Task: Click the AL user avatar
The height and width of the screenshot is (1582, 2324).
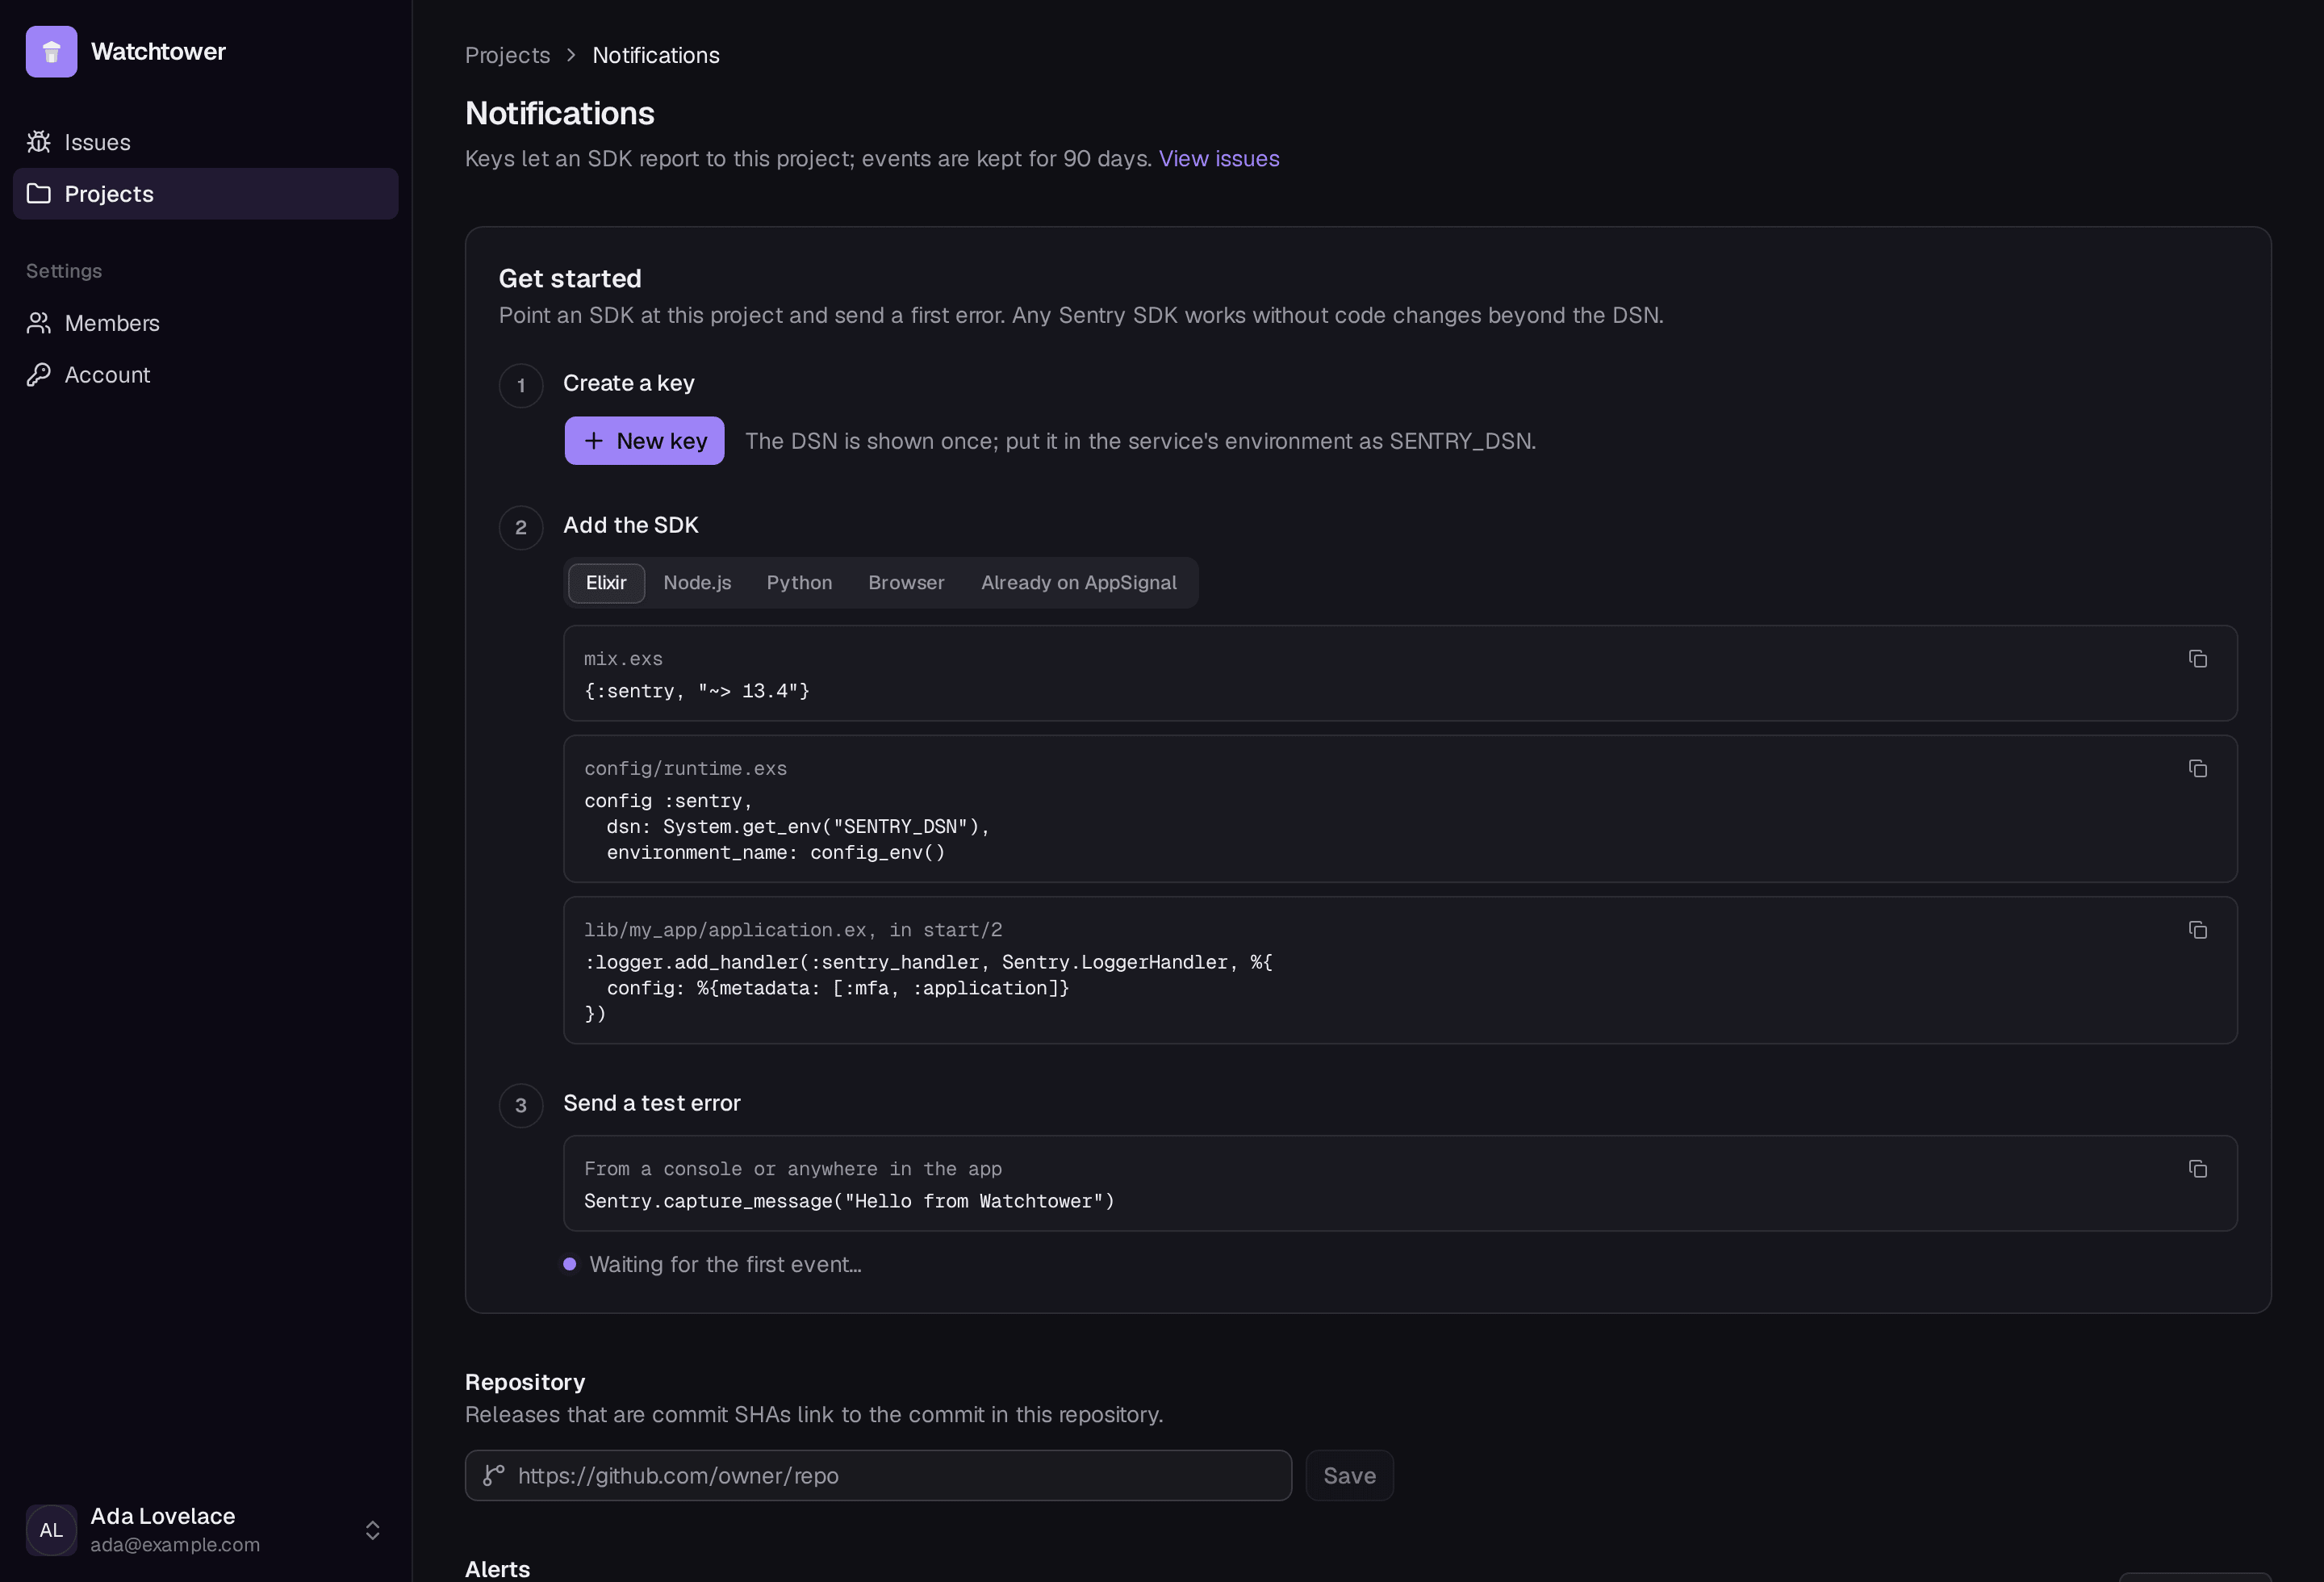Action: 51,1530
